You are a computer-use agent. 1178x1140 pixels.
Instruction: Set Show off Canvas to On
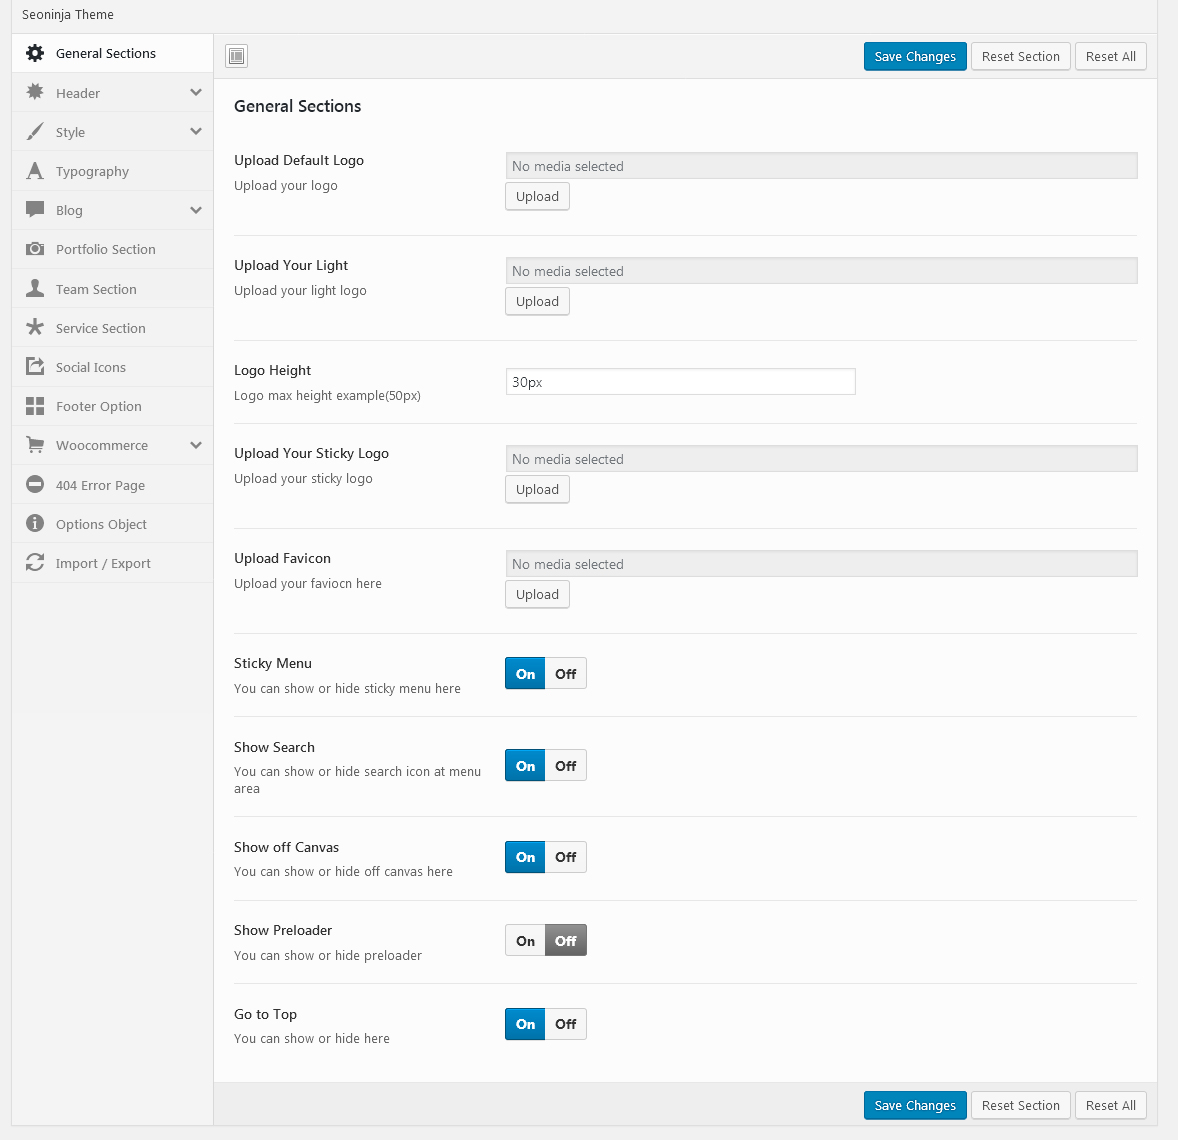(525, 857)
